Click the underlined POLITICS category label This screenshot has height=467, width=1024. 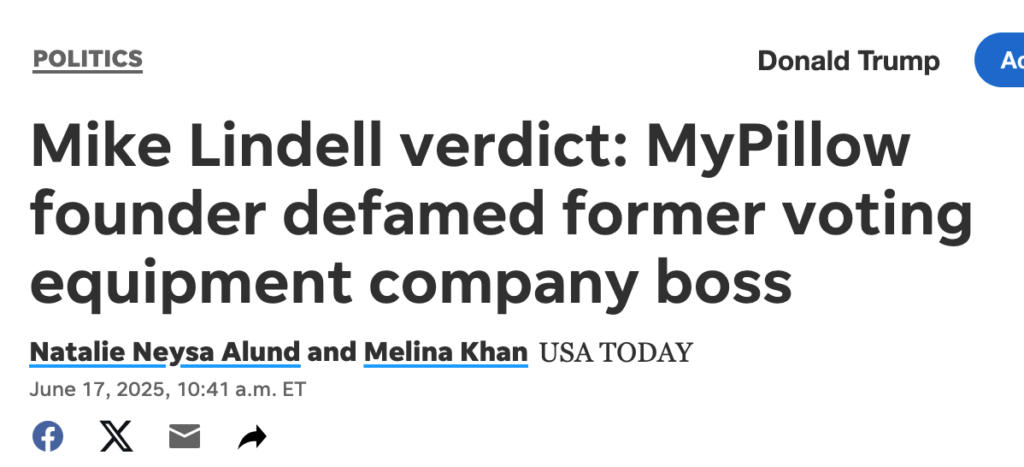point(88,59)
